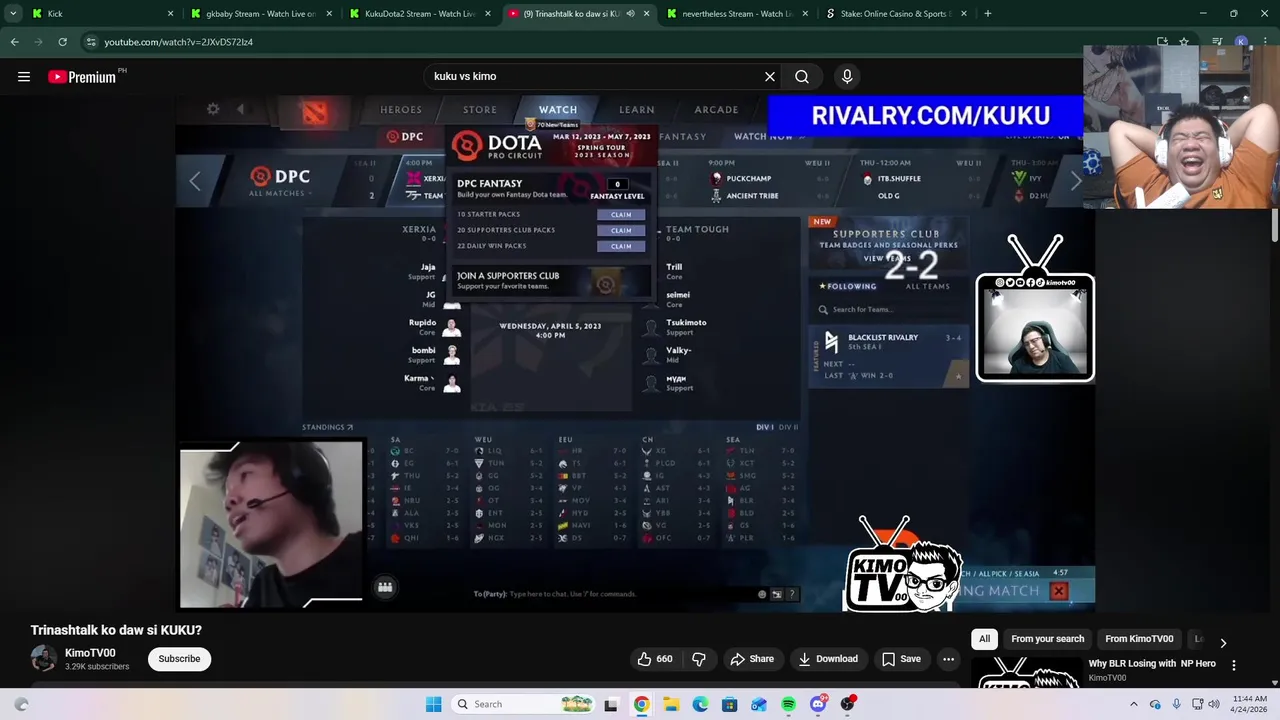
Task: Open Spotify from the taskbar
Action: point(788,704)
